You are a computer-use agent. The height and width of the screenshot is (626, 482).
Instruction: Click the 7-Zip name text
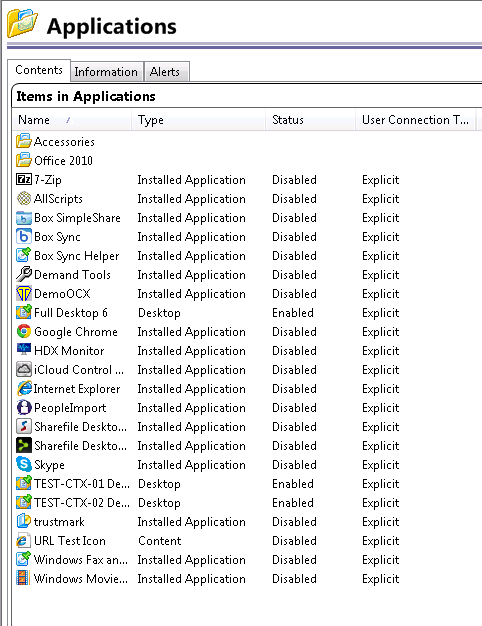coord(48,180)
